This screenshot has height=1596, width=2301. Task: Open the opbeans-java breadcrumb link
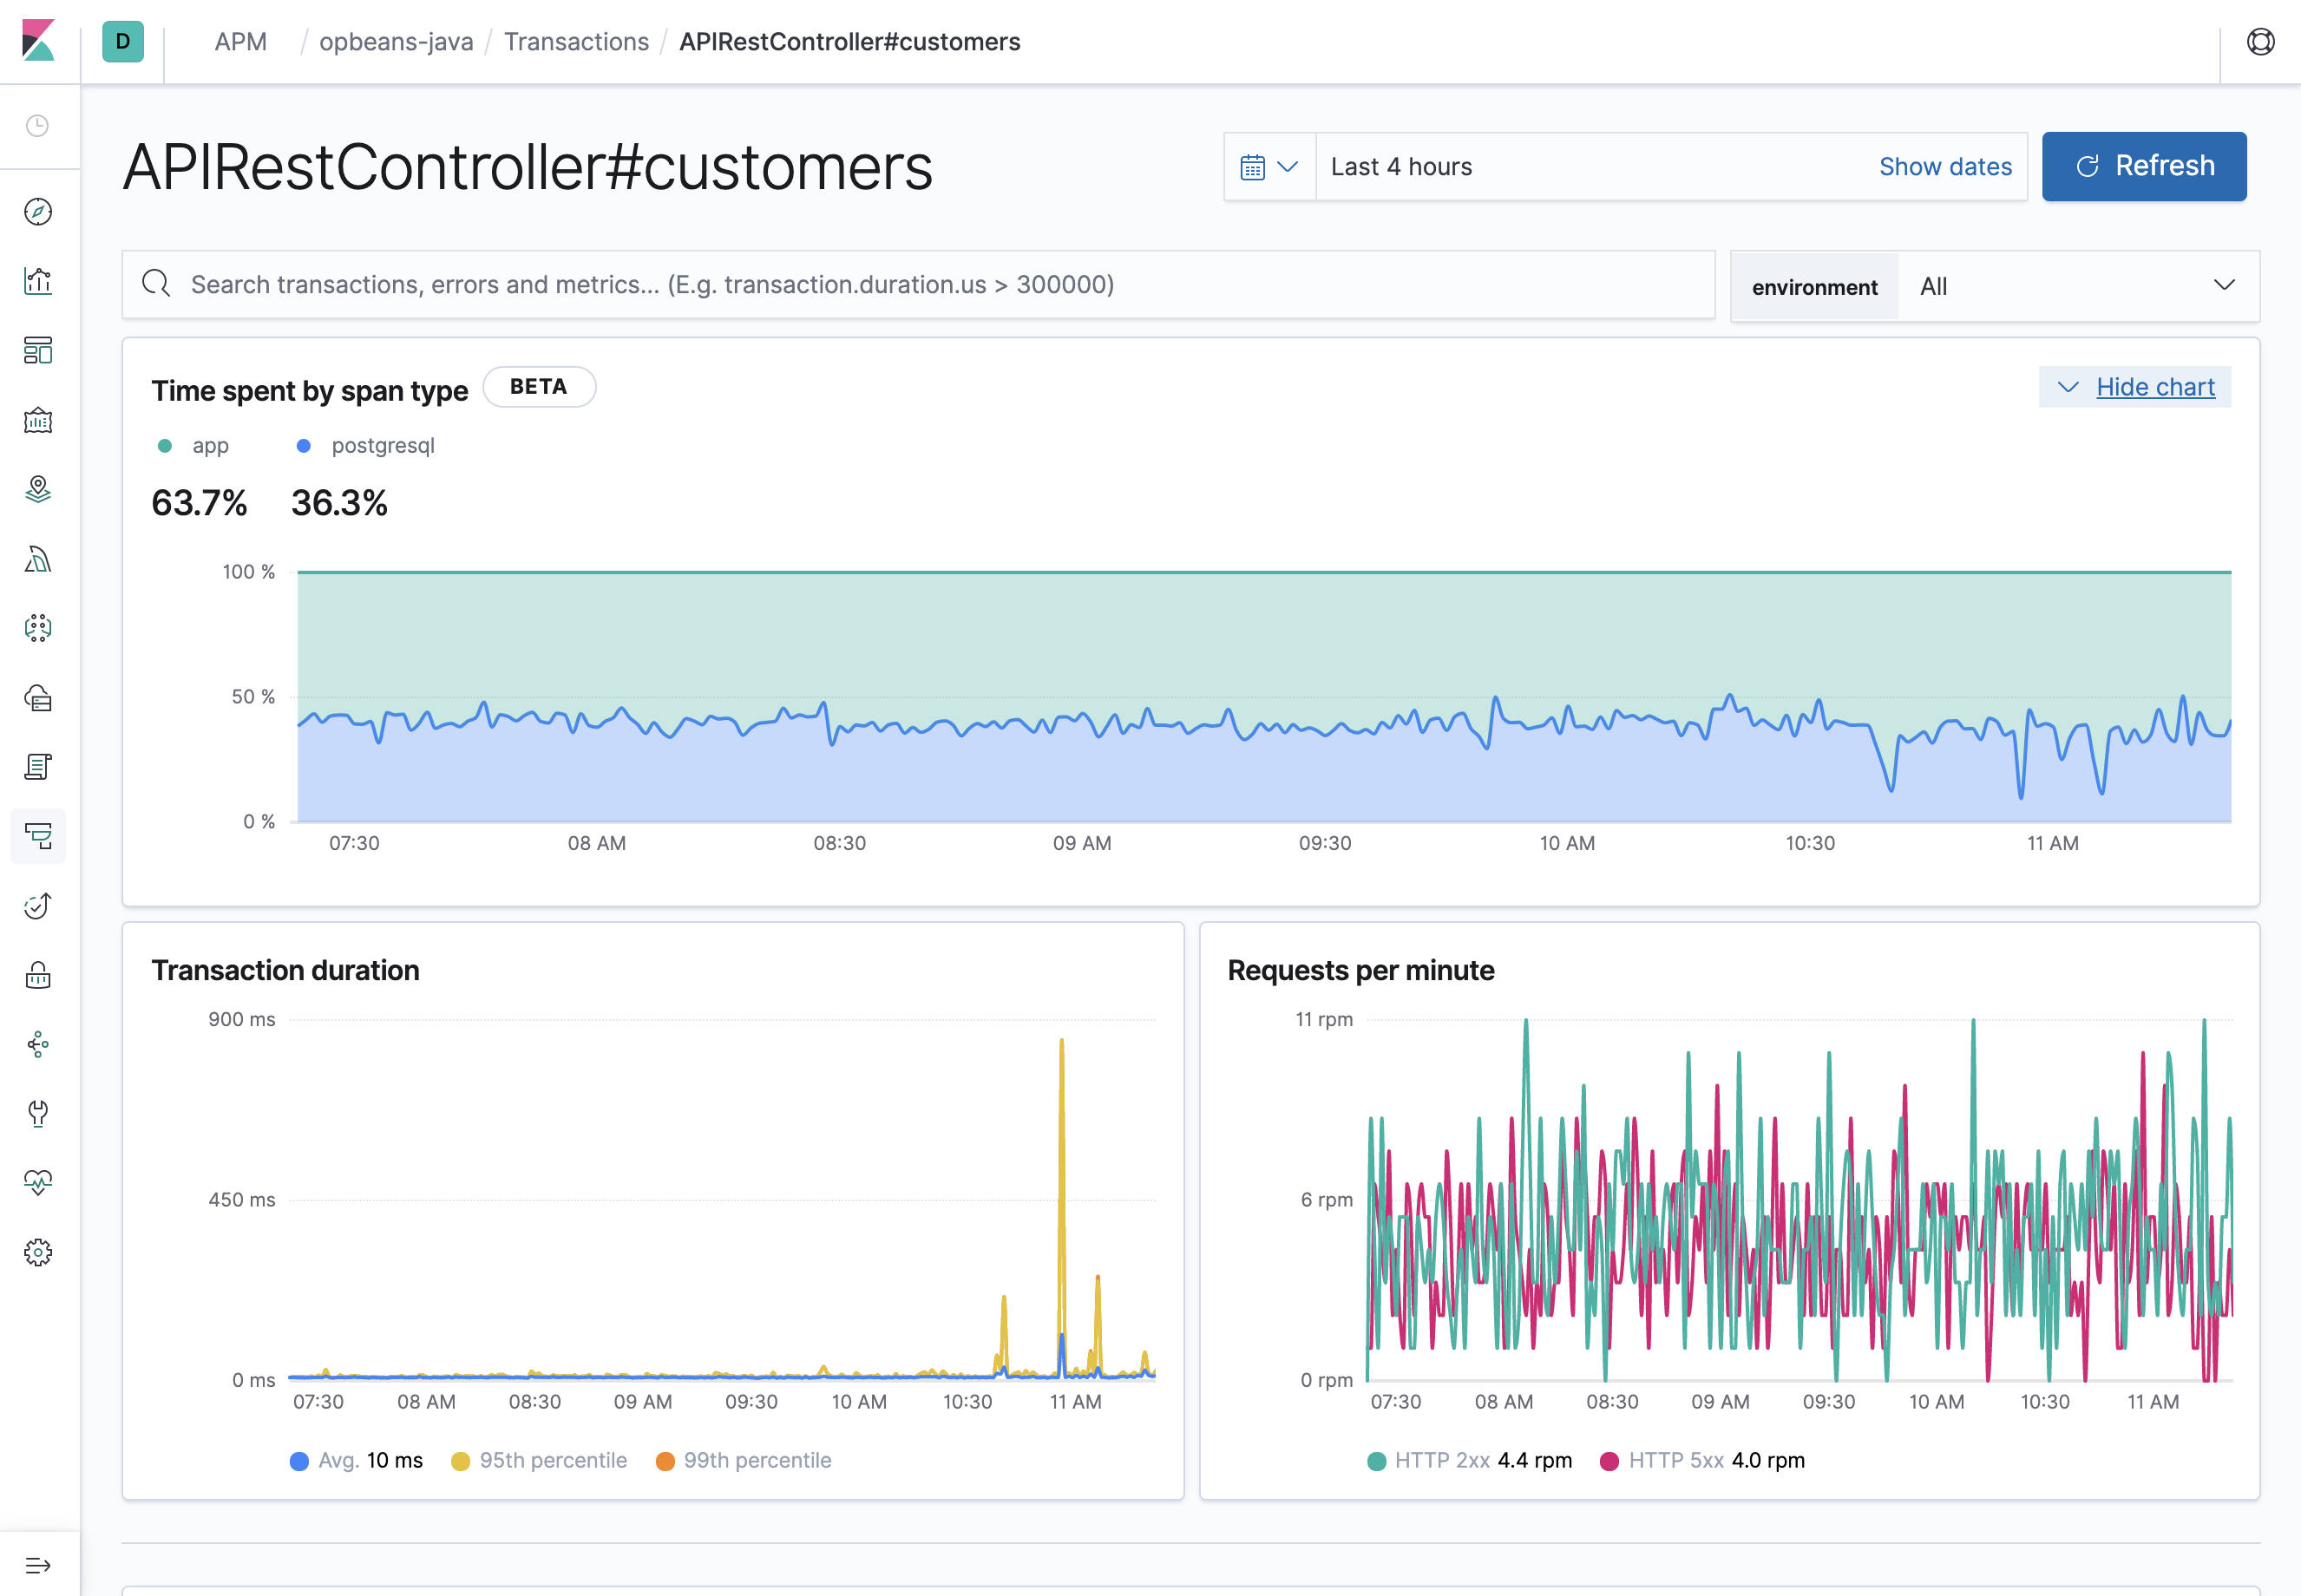(x=396, y=42)
